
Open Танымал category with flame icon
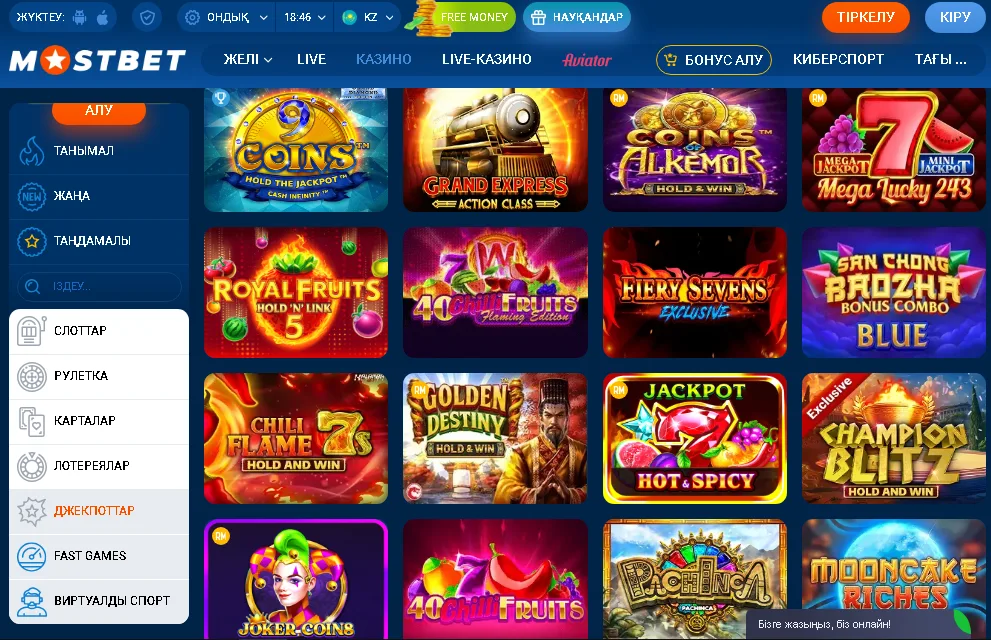pos(32,151)
